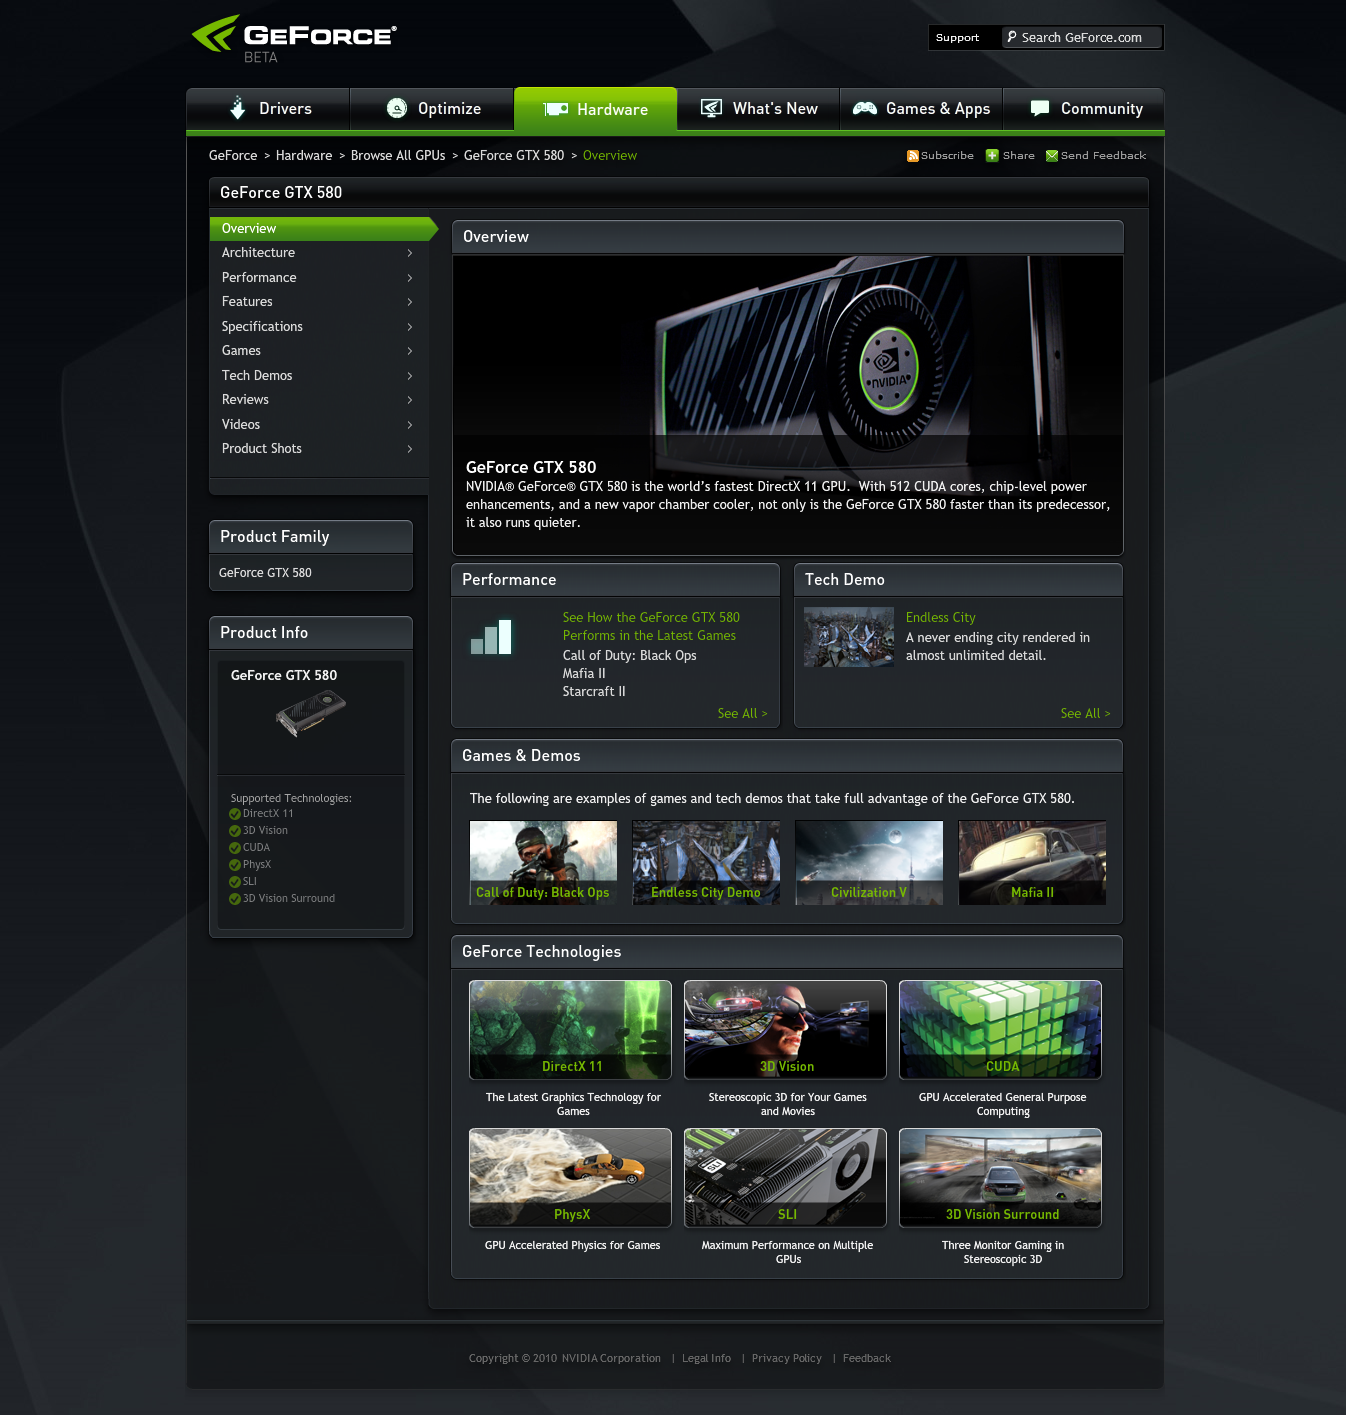Expand the Product Shots sidebar arrow
Screen dimensions: 1346x1416
click(410, 449)
